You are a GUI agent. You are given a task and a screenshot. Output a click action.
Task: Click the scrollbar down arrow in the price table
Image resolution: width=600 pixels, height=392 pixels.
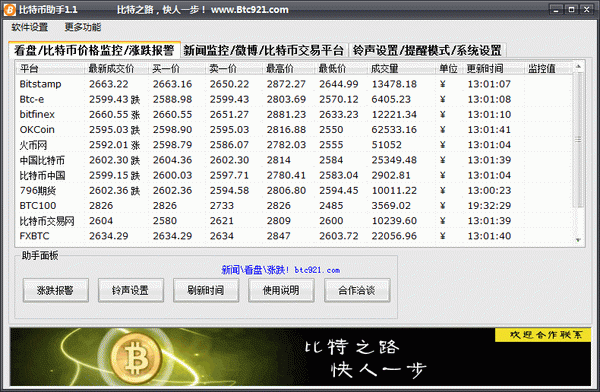(x=578, y=240)
